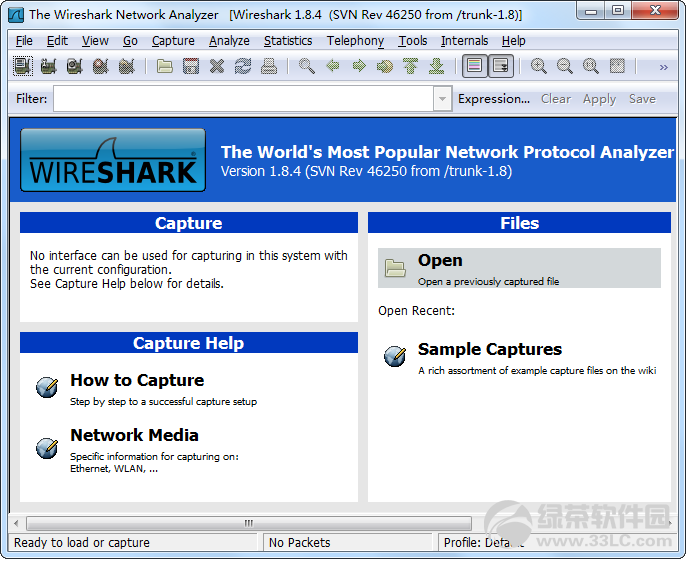Open the Internals menu

pos(464,41)
